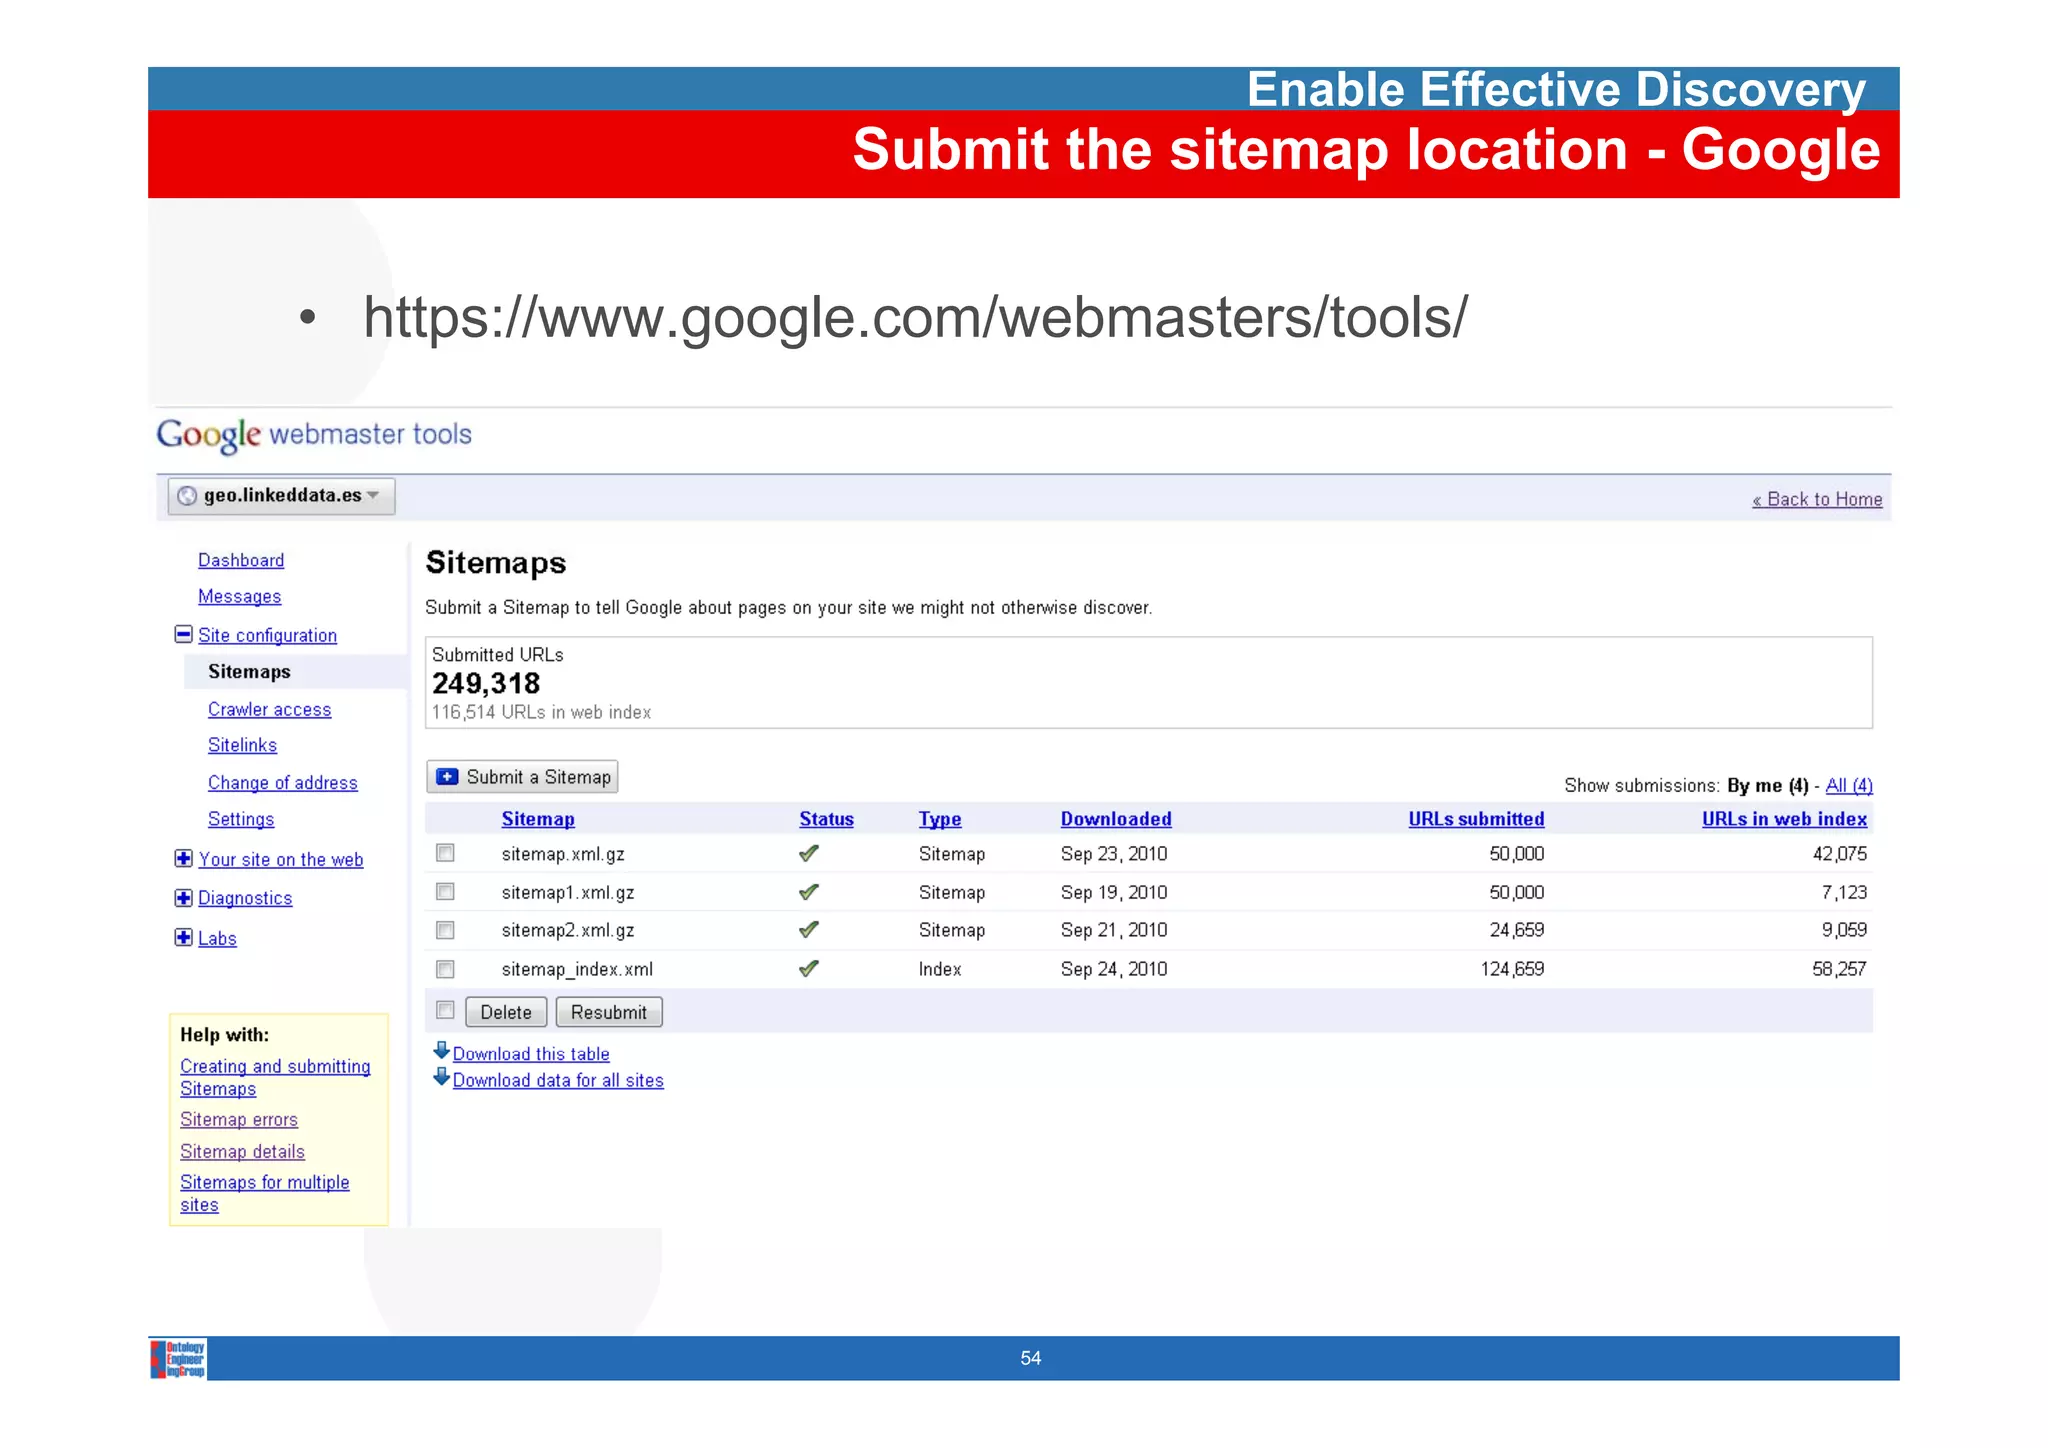Image resolution: width=2048 pixels, height=1448 pixels.
Task: Click the Download this table link
Action: click(531, 1054)
